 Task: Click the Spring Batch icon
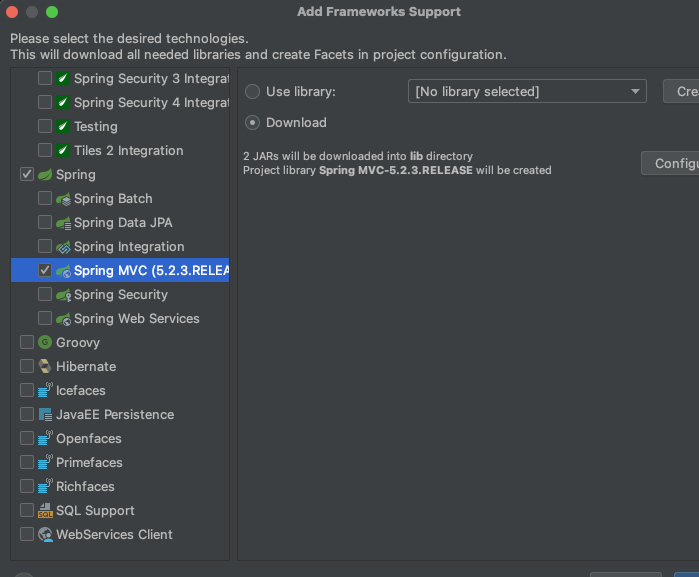click(63, 199)
